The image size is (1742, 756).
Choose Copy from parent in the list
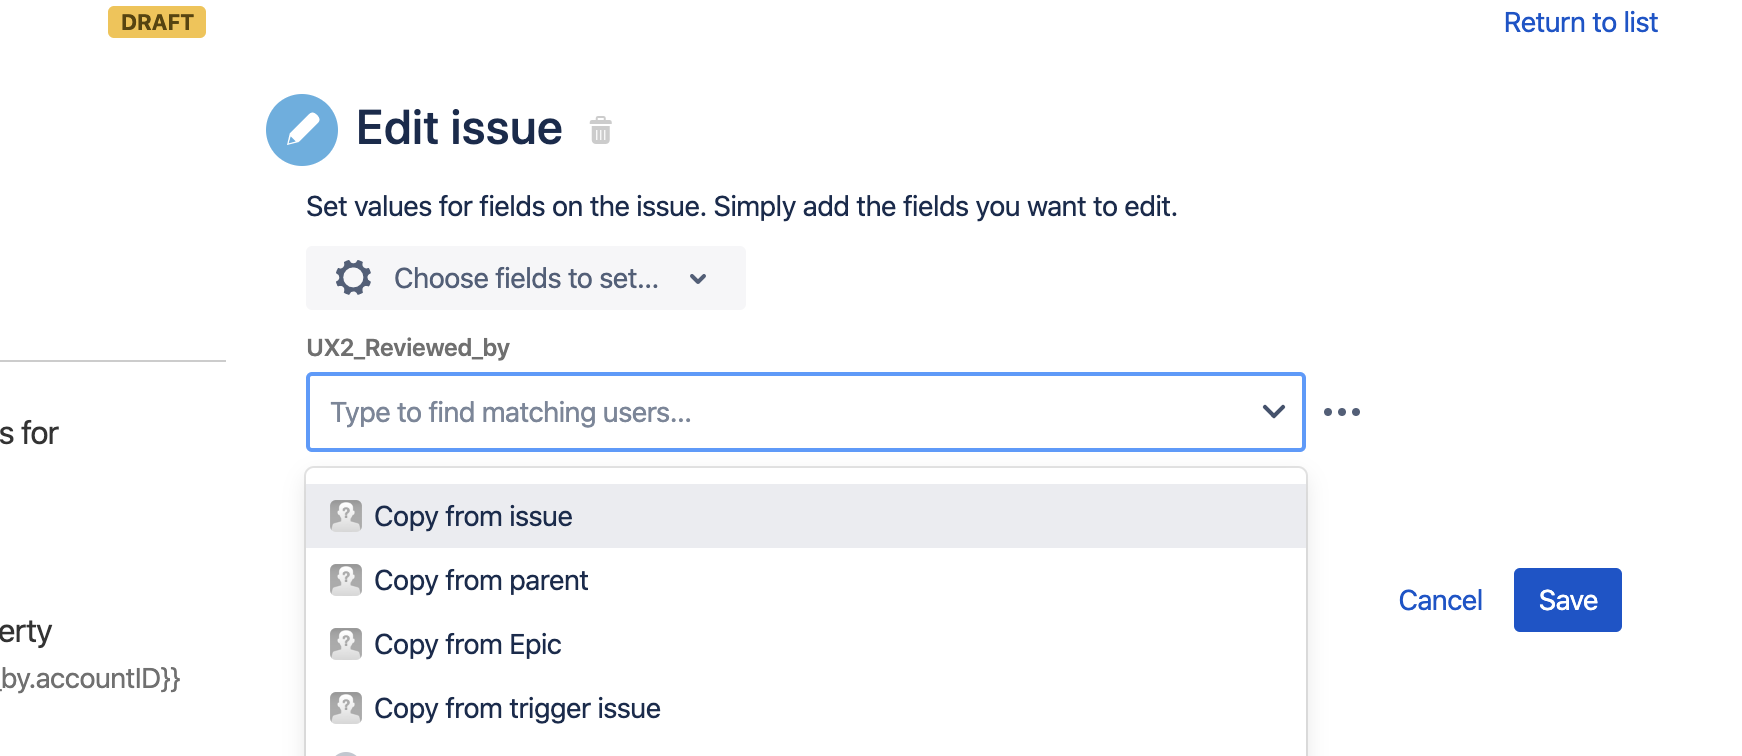[x=481, y=580]
